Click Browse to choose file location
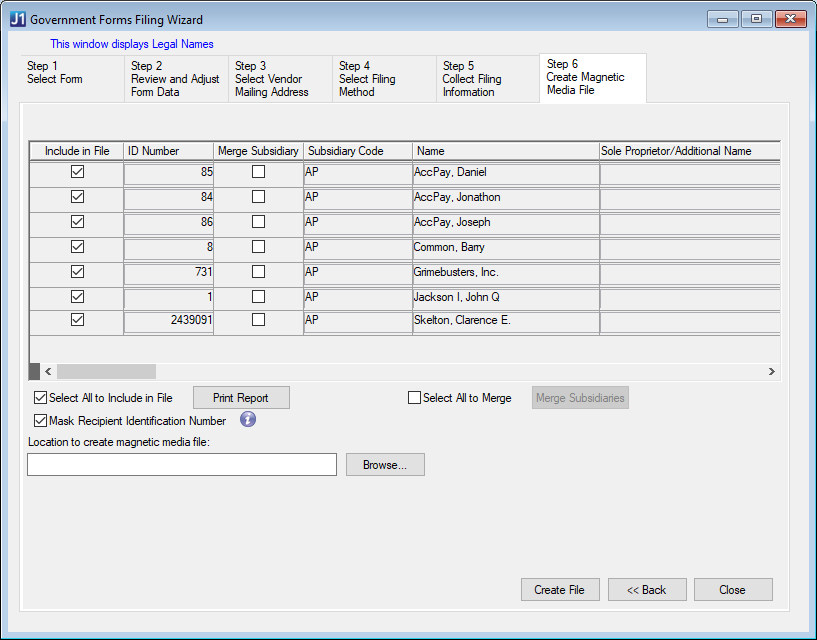The width and height of the screenshot is (817, 640). pos(385,464)
